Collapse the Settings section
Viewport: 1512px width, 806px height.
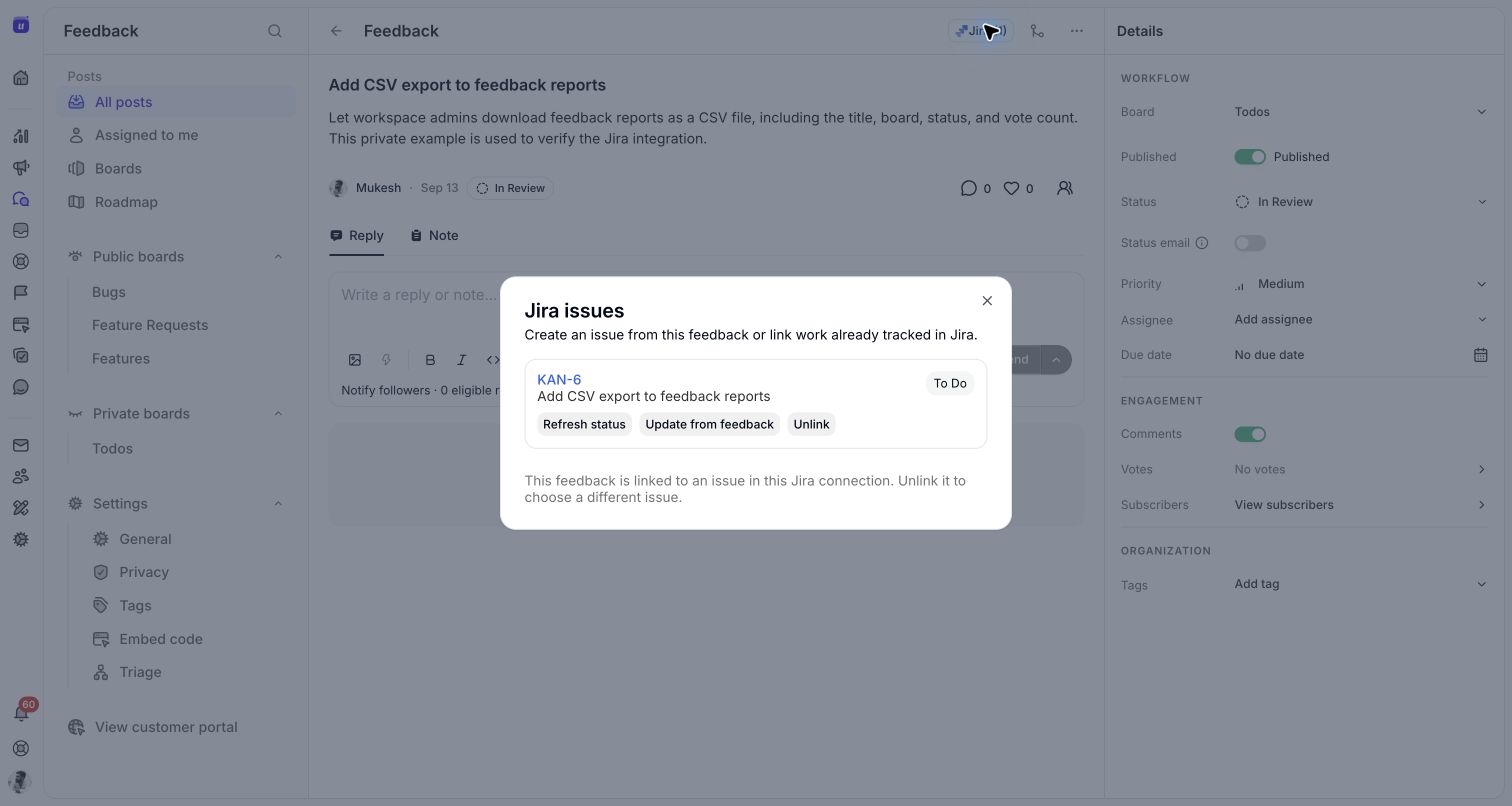click(x=278, y=504)
